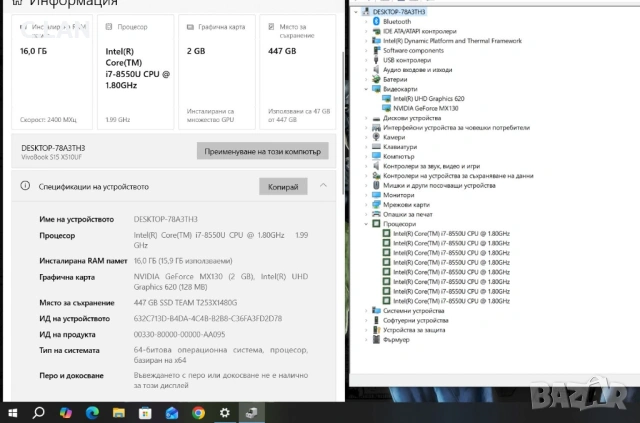Click the Камери category icon
The height and width of the screenshot is (423, 640).
click(376, 137)
